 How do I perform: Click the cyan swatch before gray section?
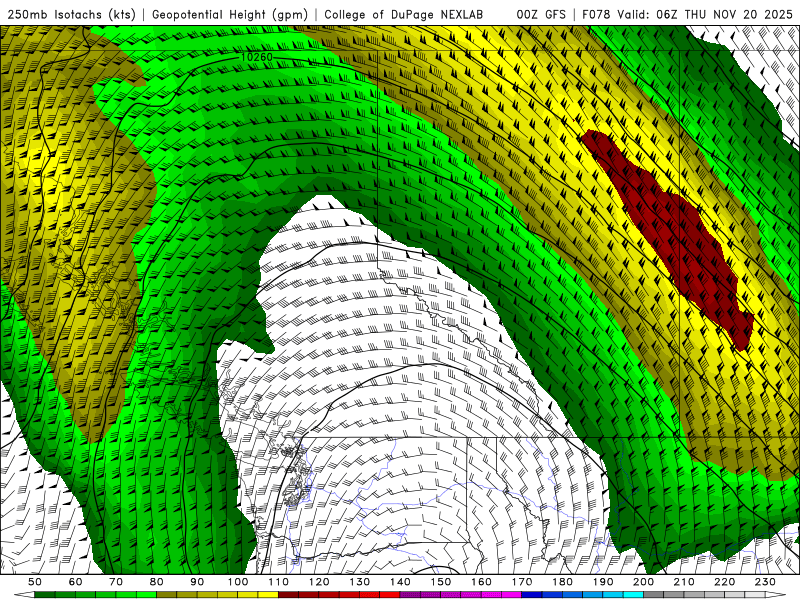[633, 595]
